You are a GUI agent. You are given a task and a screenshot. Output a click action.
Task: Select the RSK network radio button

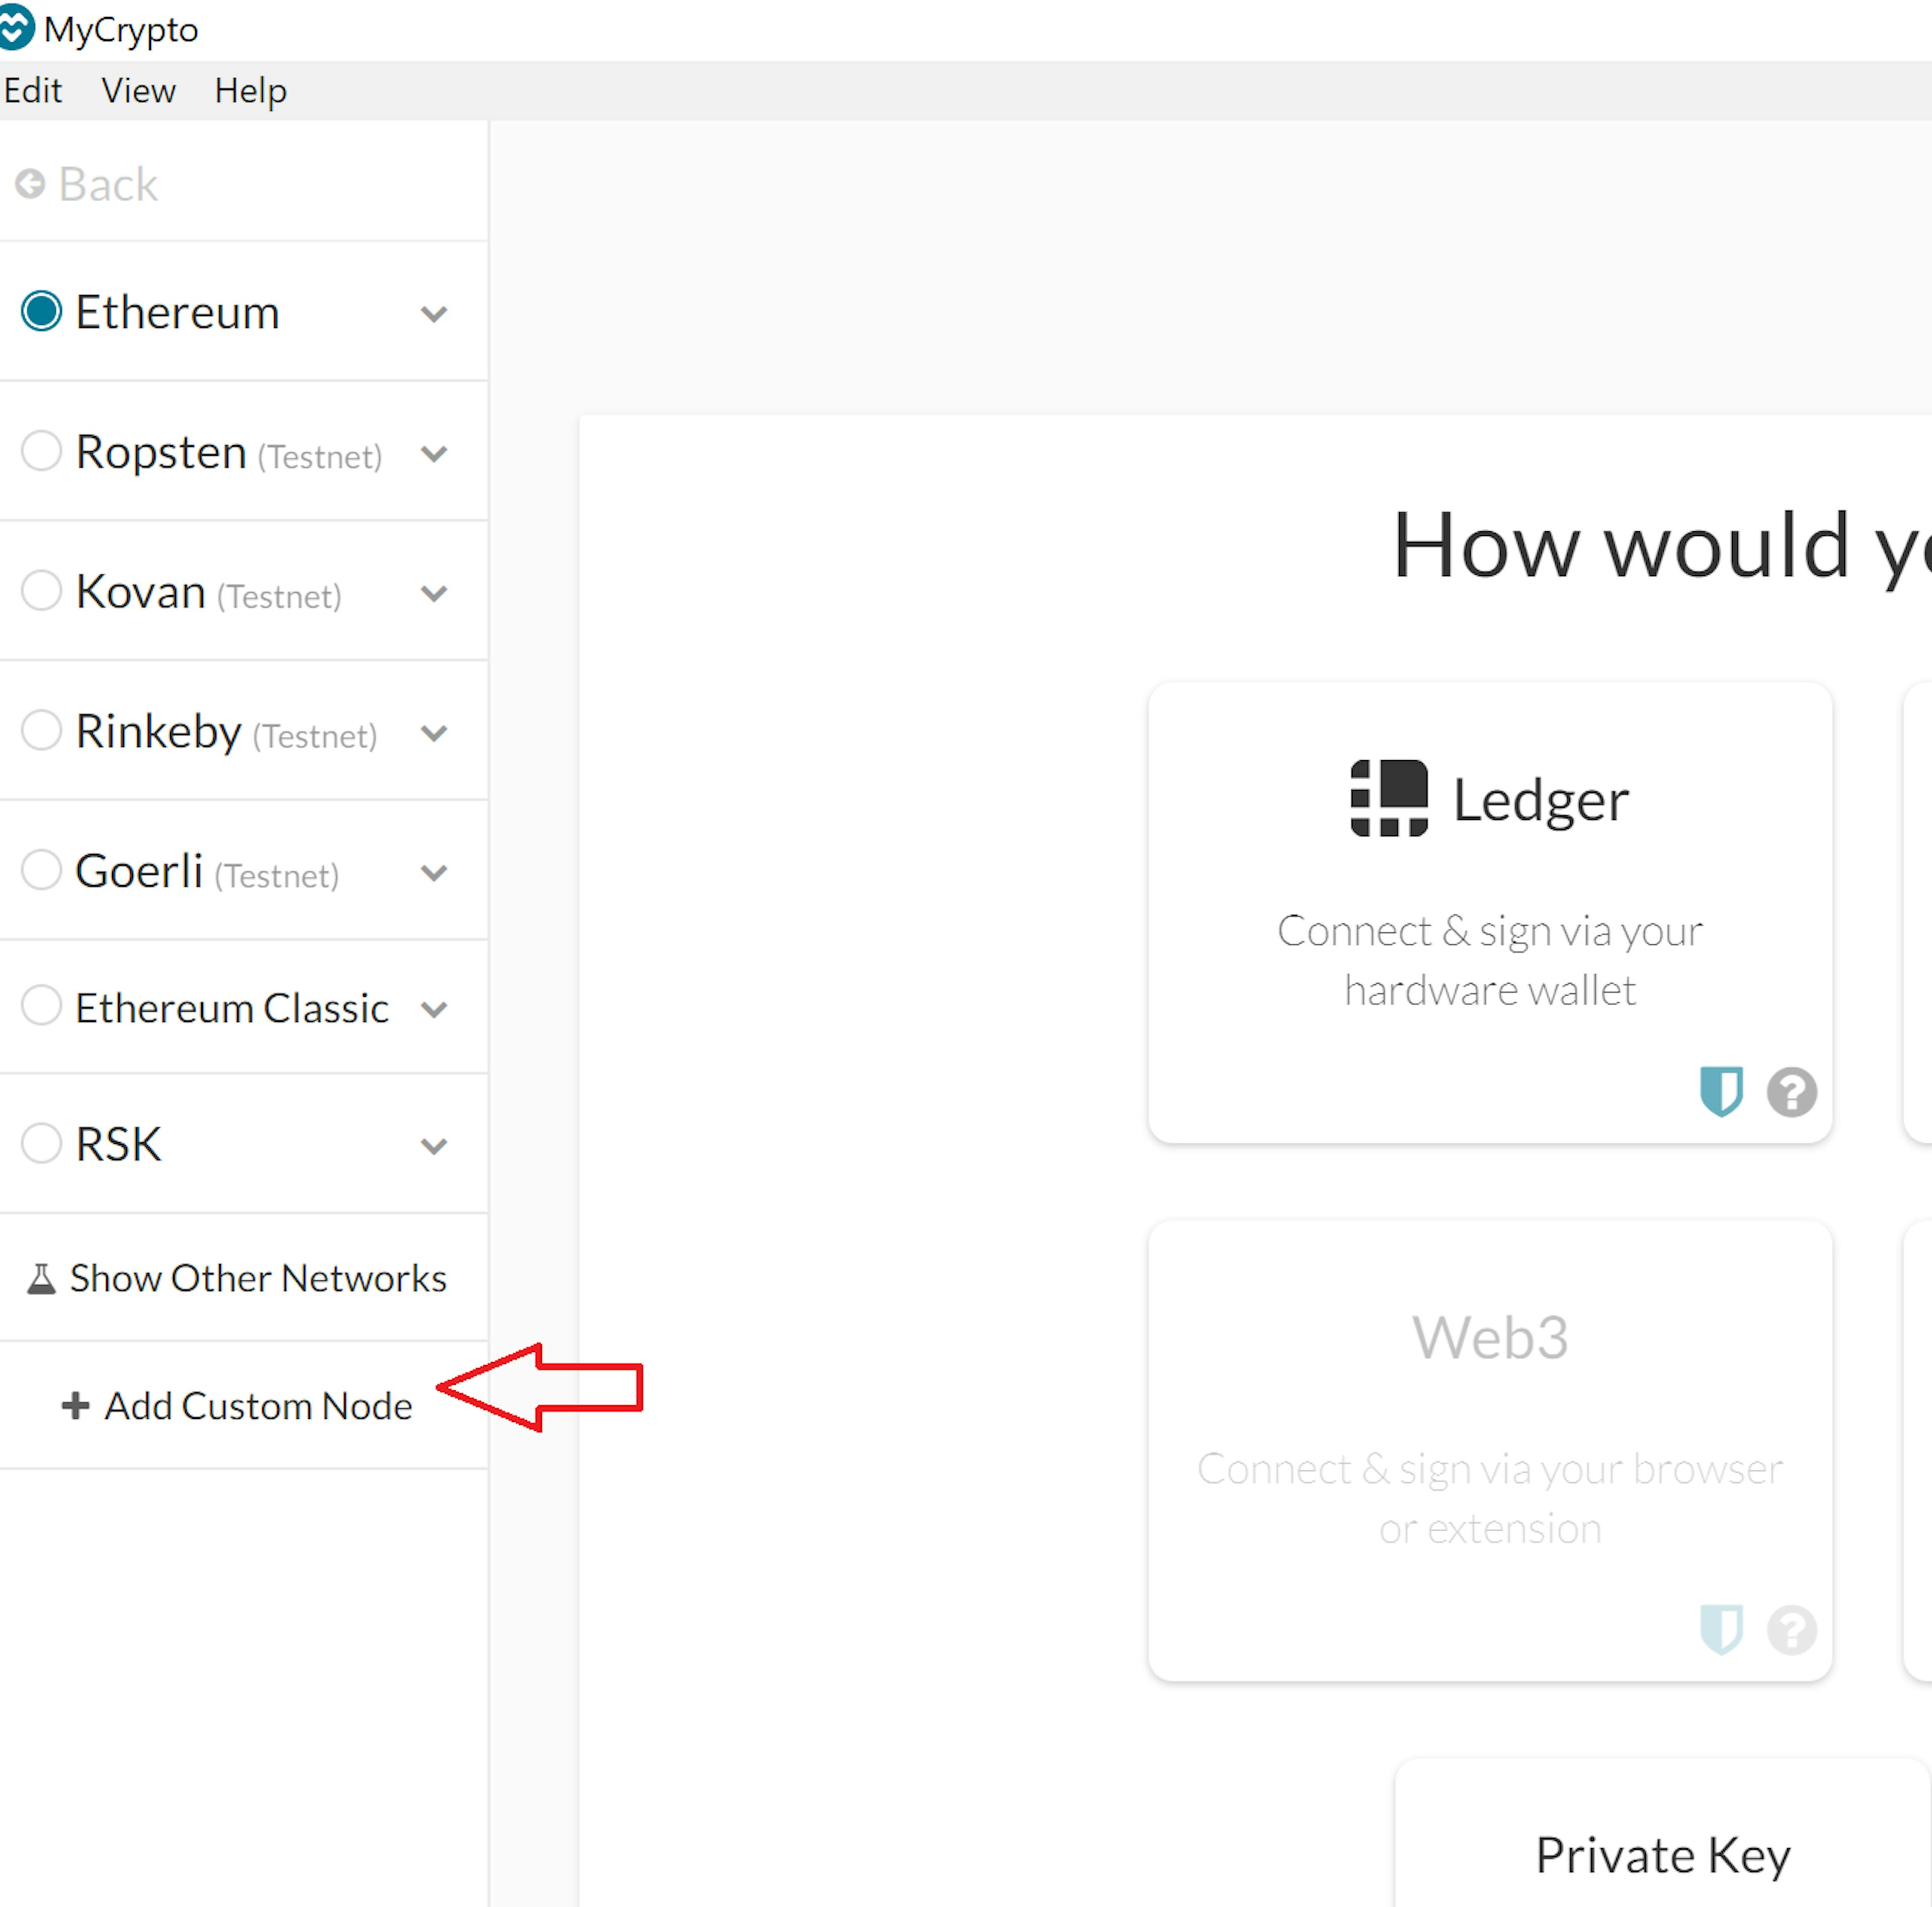pyautogui.click(x=42, y=1143)
